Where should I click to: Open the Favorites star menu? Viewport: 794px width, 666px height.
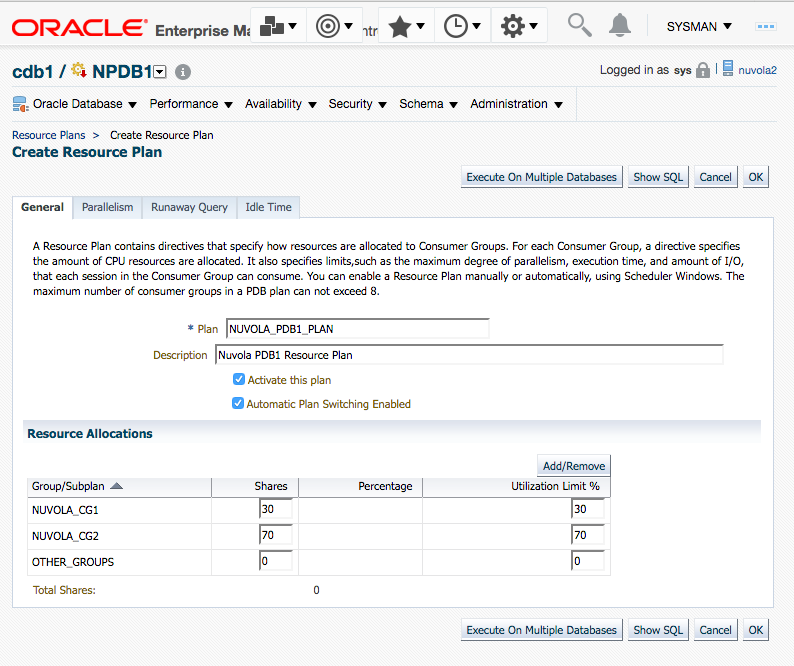(x=406, y=26)
